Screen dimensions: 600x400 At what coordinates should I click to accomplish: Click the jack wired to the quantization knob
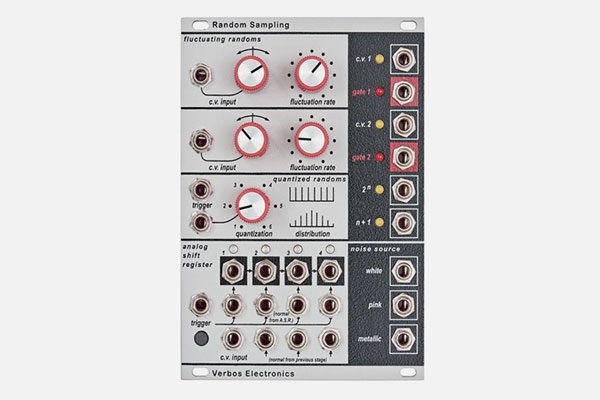point(201,222)
